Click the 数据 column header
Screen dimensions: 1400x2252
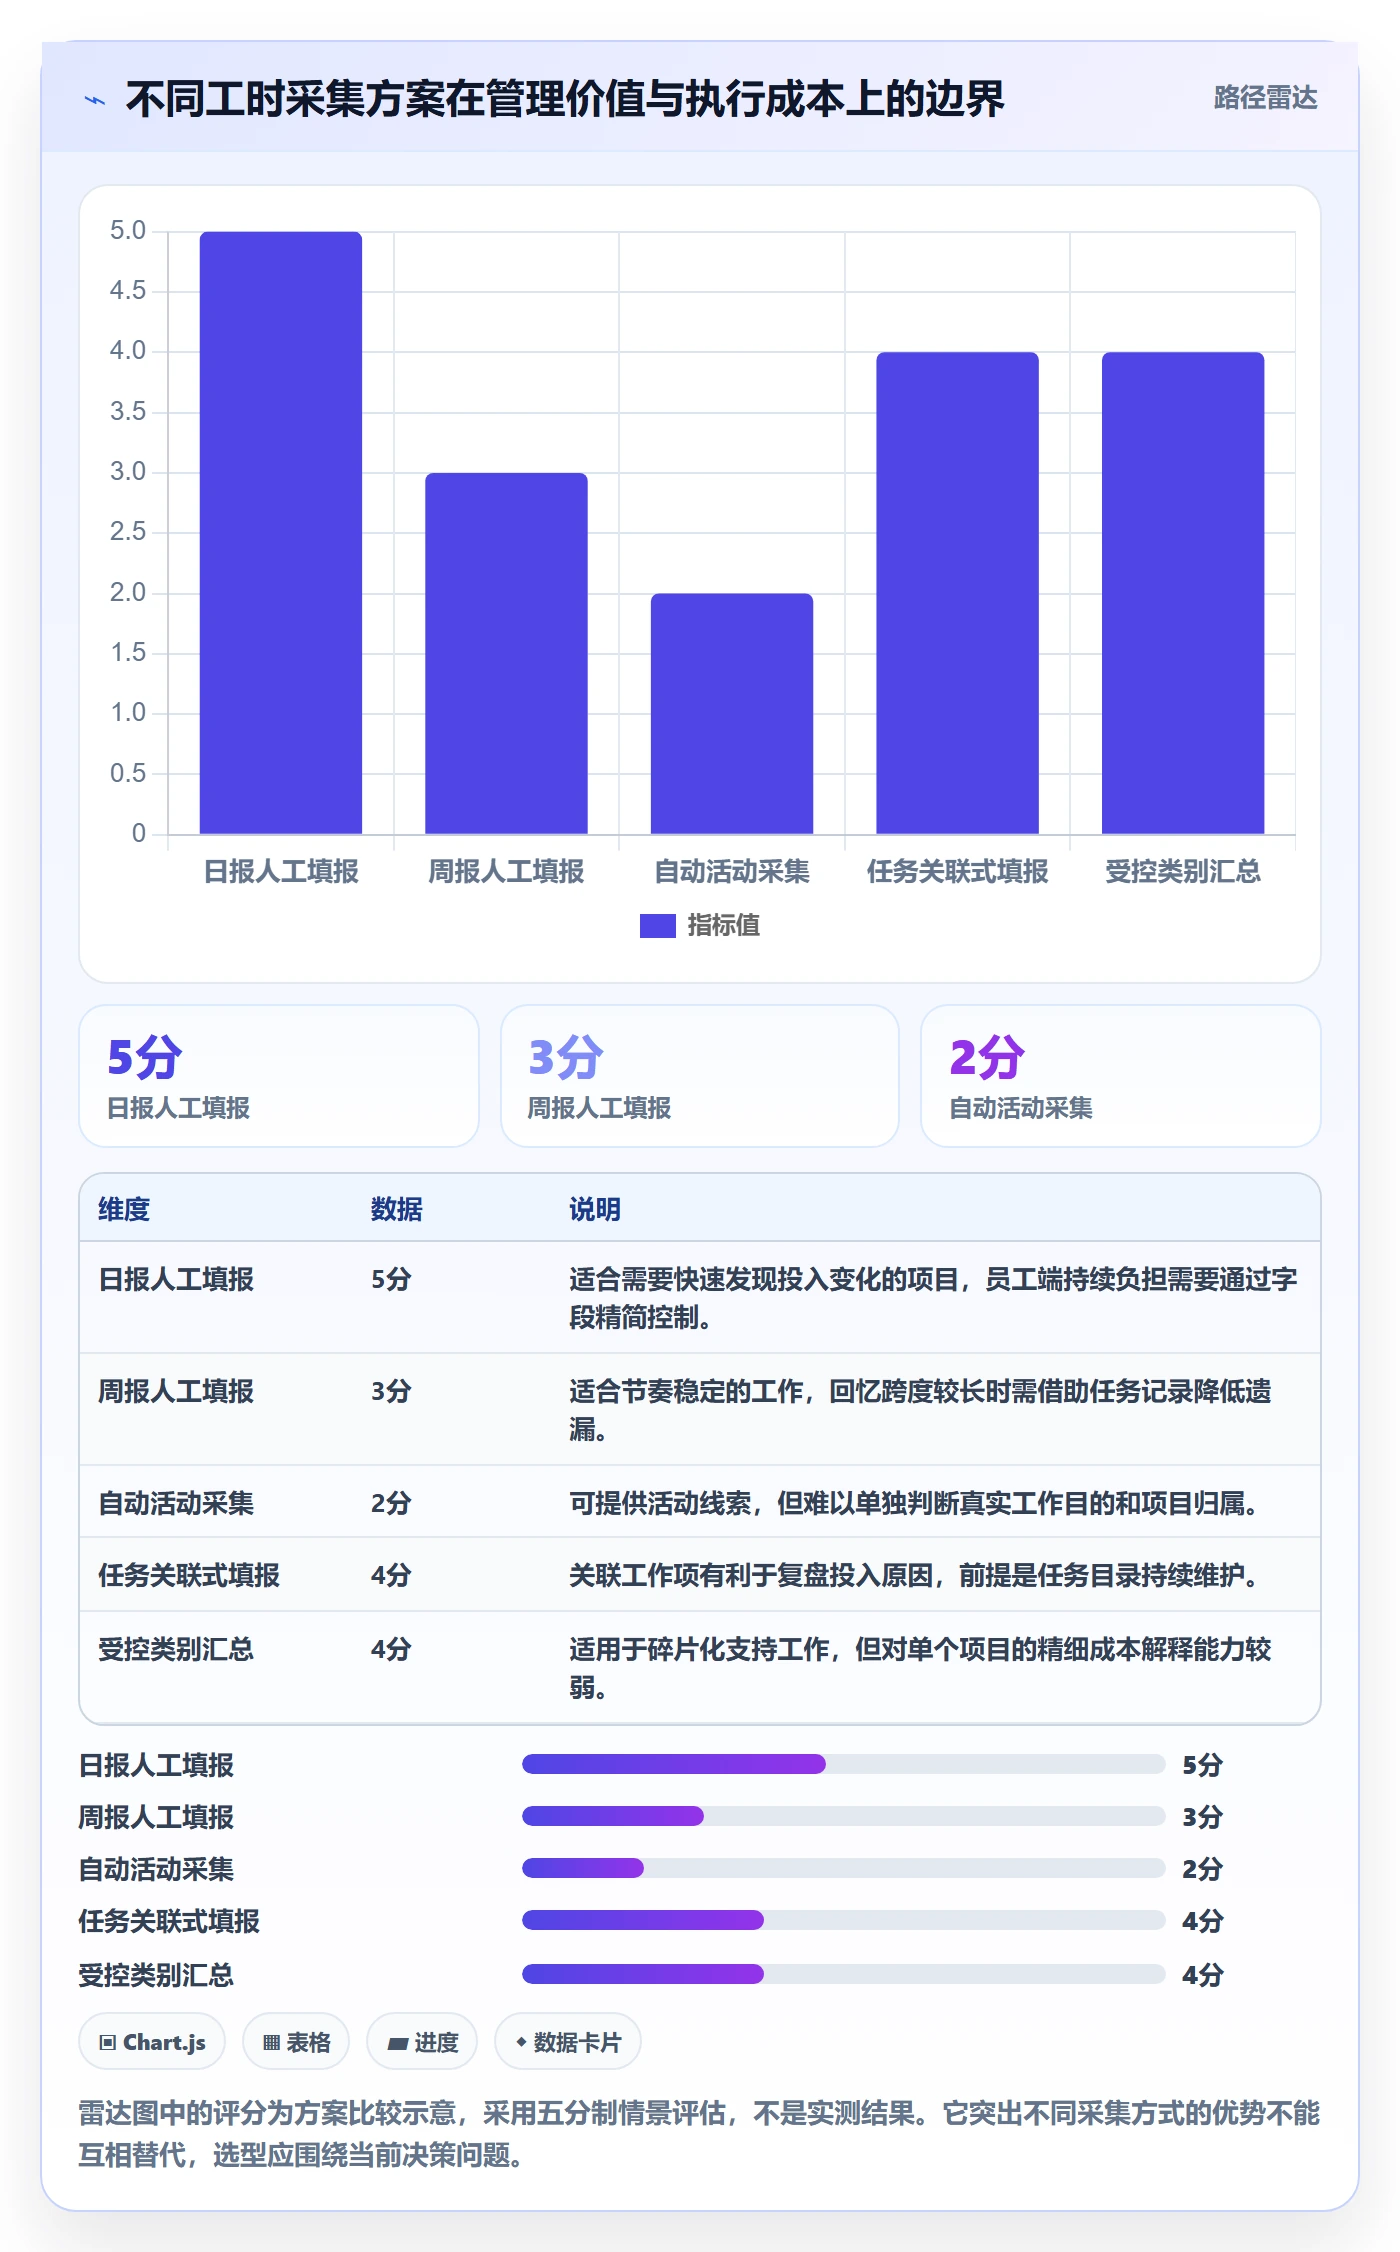click(x=396, y=1209)
